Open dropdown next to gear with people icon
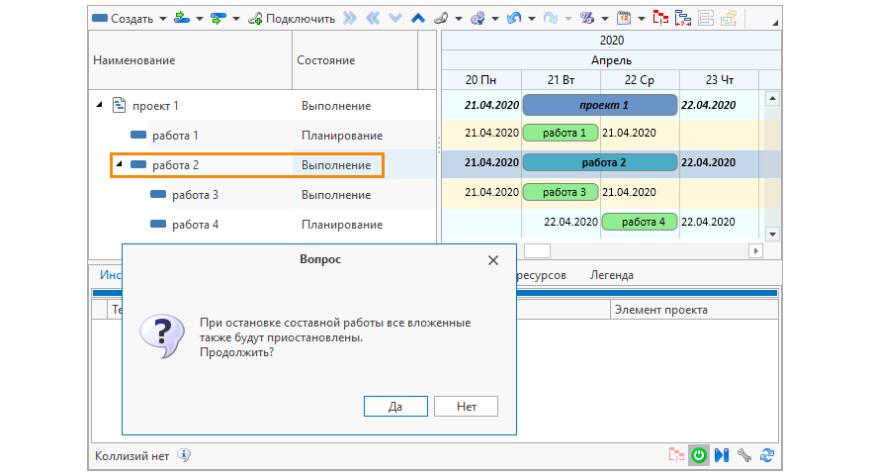870x475 pixels. [495, 18]
